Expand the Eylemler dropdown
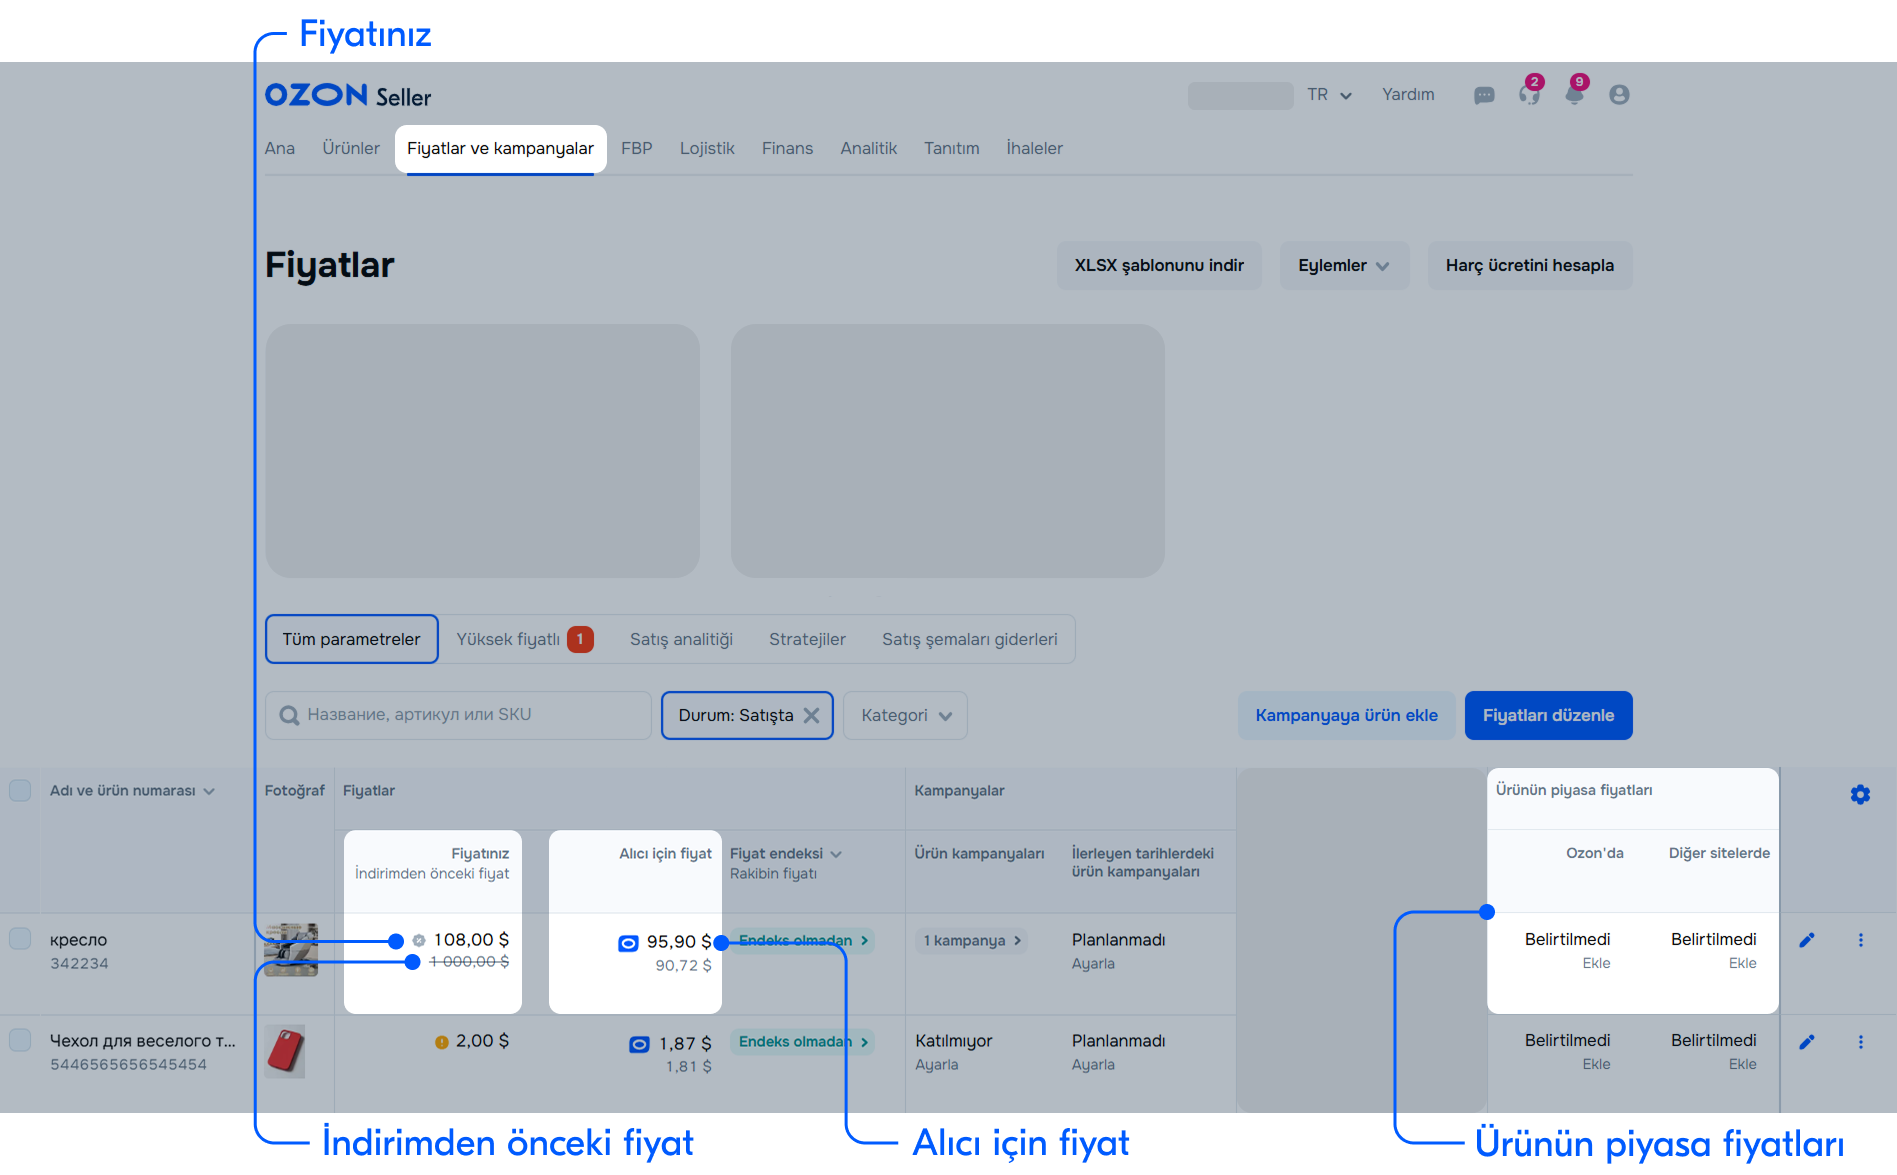 1343,266
